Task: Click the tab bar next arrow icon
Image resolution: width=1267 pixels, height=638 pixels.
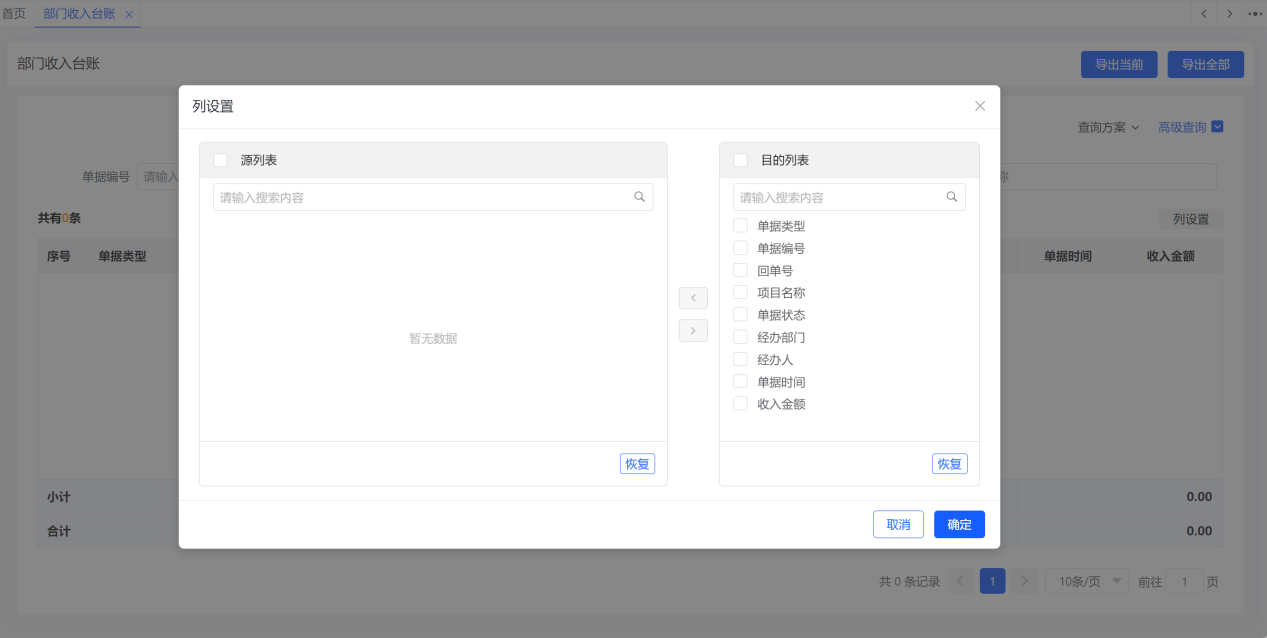Action: coord(1229,13)
